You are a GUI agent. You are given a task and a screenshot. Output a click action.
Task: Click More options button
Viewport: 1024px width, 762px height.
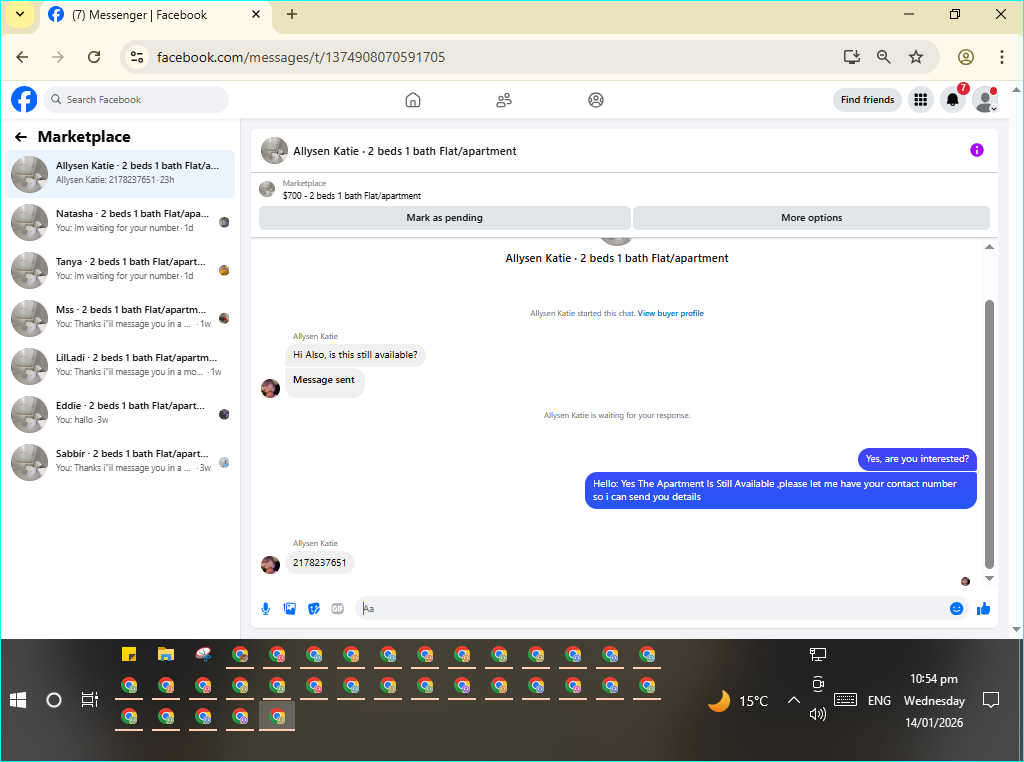pos(812,218)
